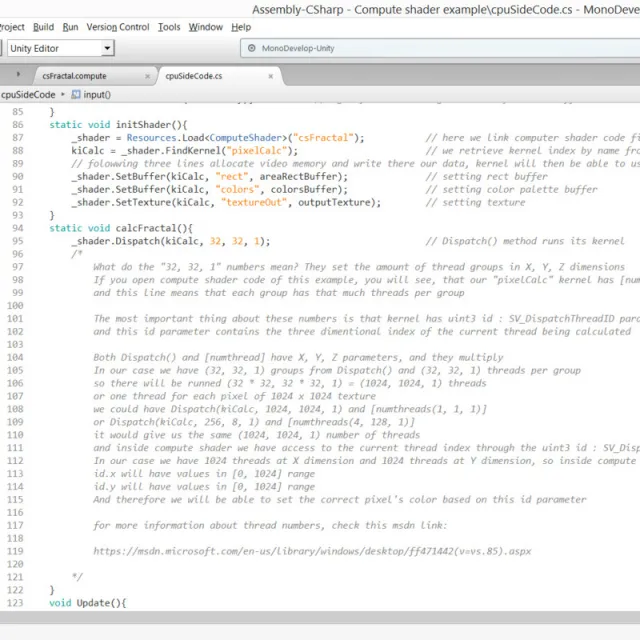
Task: Click the method icon beside input()
Action: tap(76, 95)
